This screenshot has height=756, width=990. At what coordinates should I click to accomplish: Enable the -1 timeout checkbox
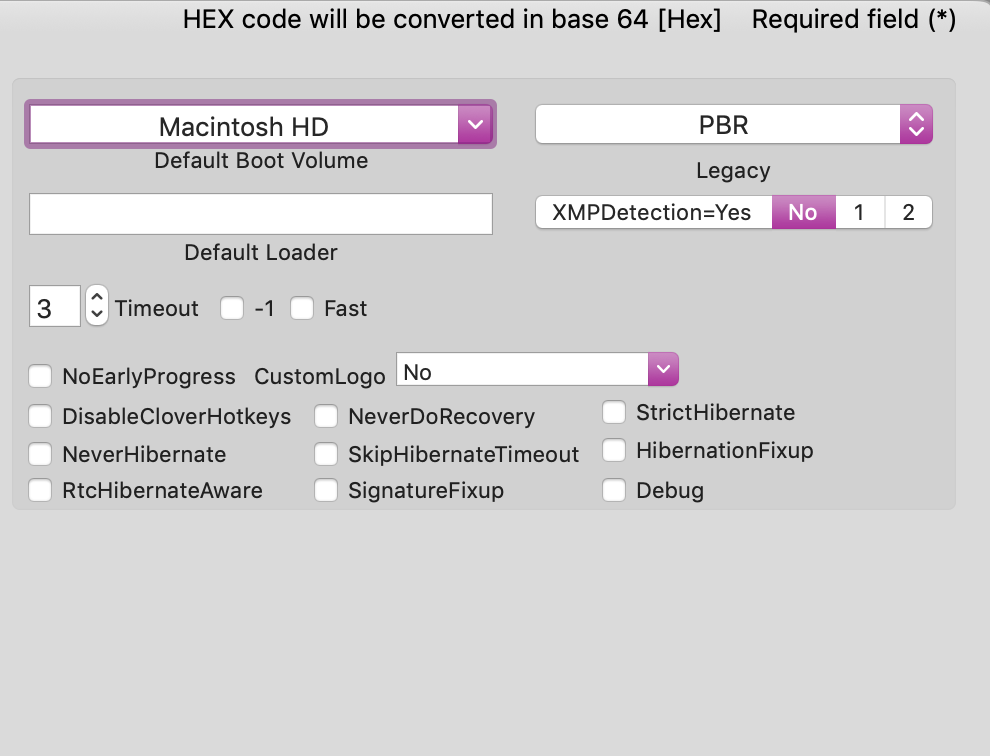[232, 308]
